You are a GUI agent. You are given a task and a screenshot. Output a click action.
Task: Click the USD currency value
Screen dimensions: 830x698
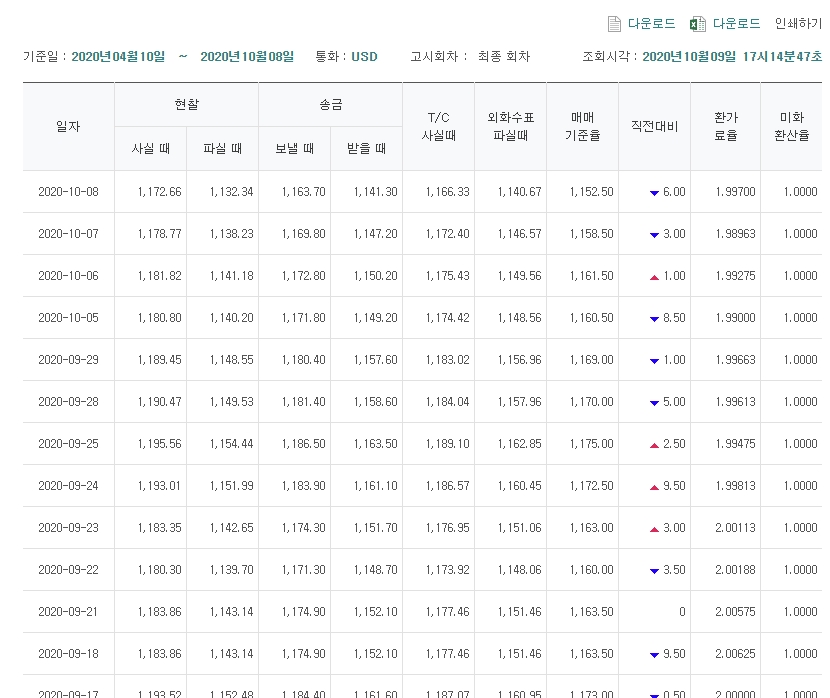pyautogui.click(x=365, y=57)
